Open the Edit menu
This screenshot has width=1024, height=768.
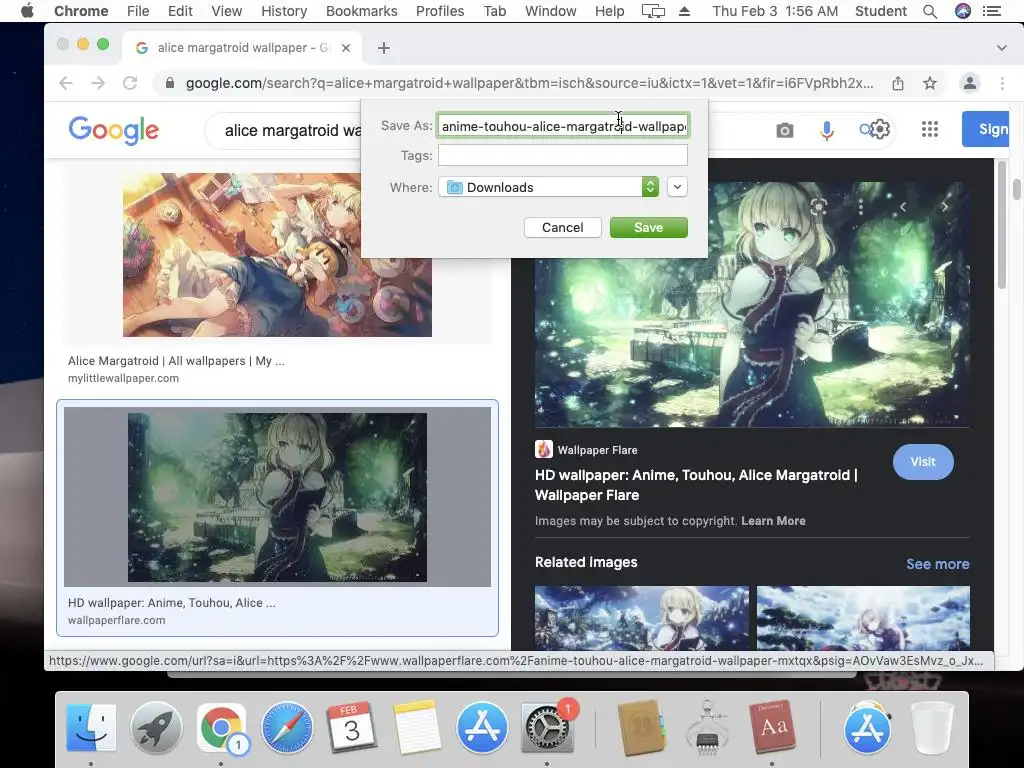pos(180,11)
